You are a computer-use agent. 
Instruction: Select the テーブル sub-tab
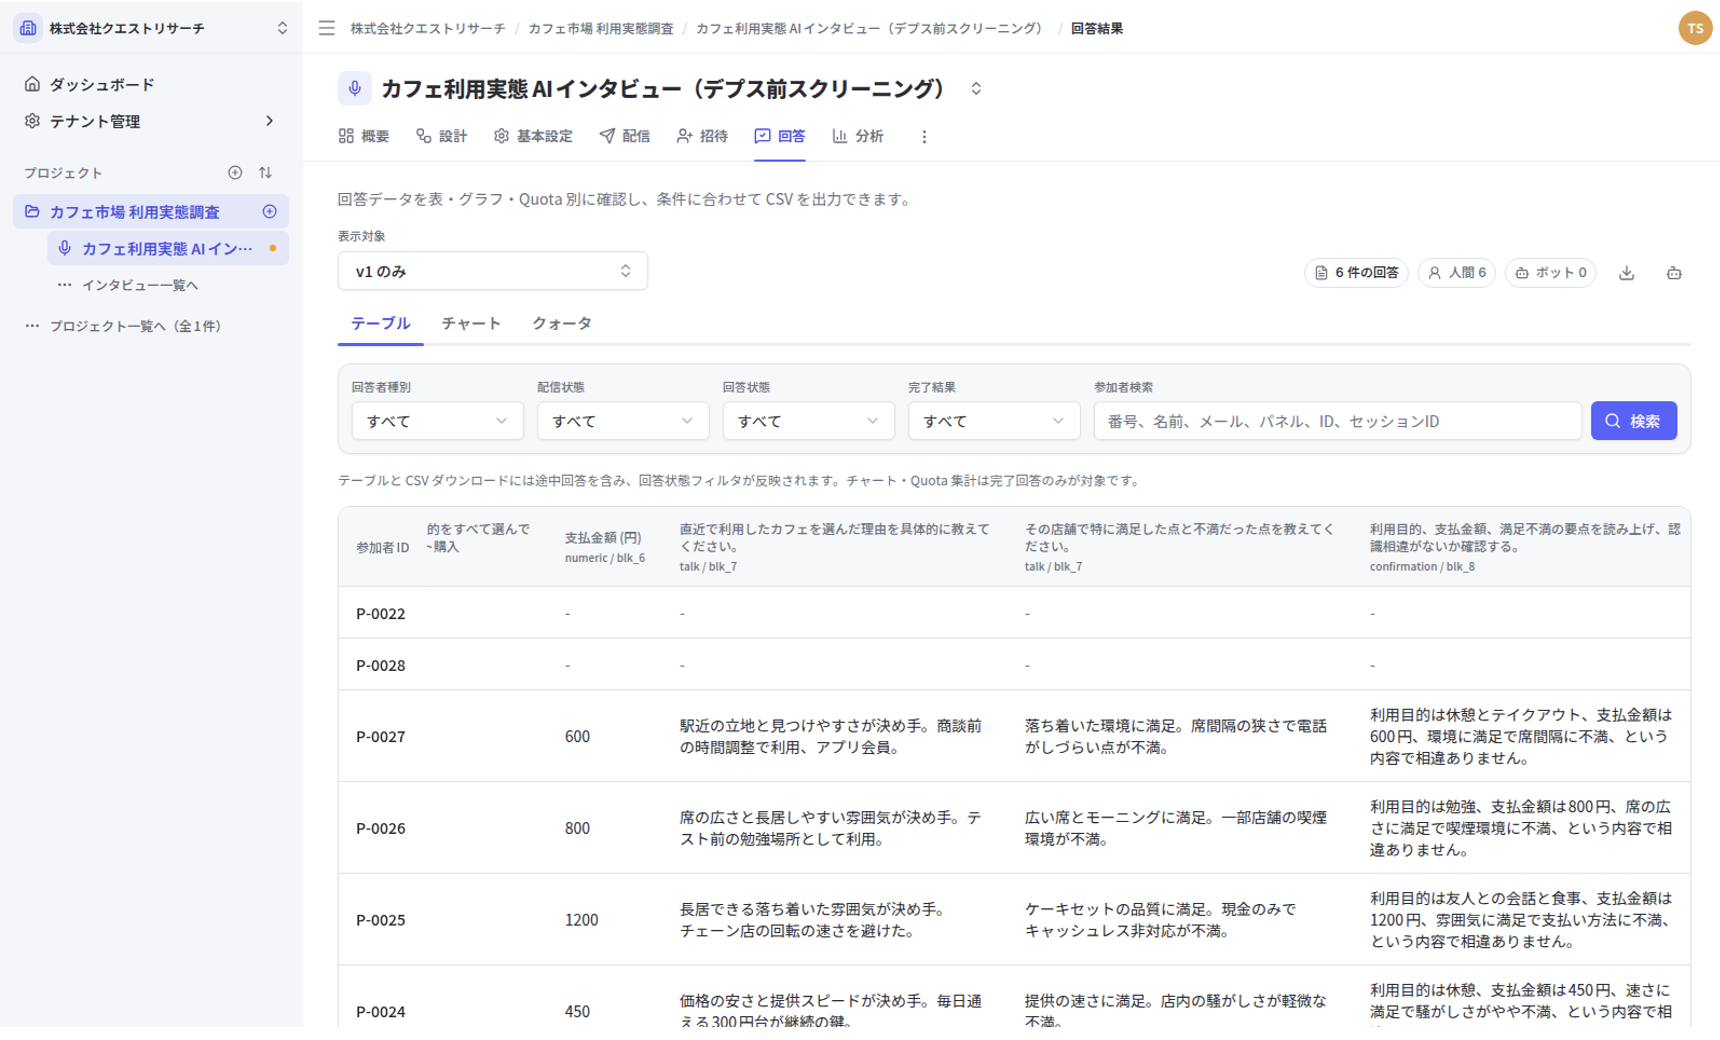[380, 323]
